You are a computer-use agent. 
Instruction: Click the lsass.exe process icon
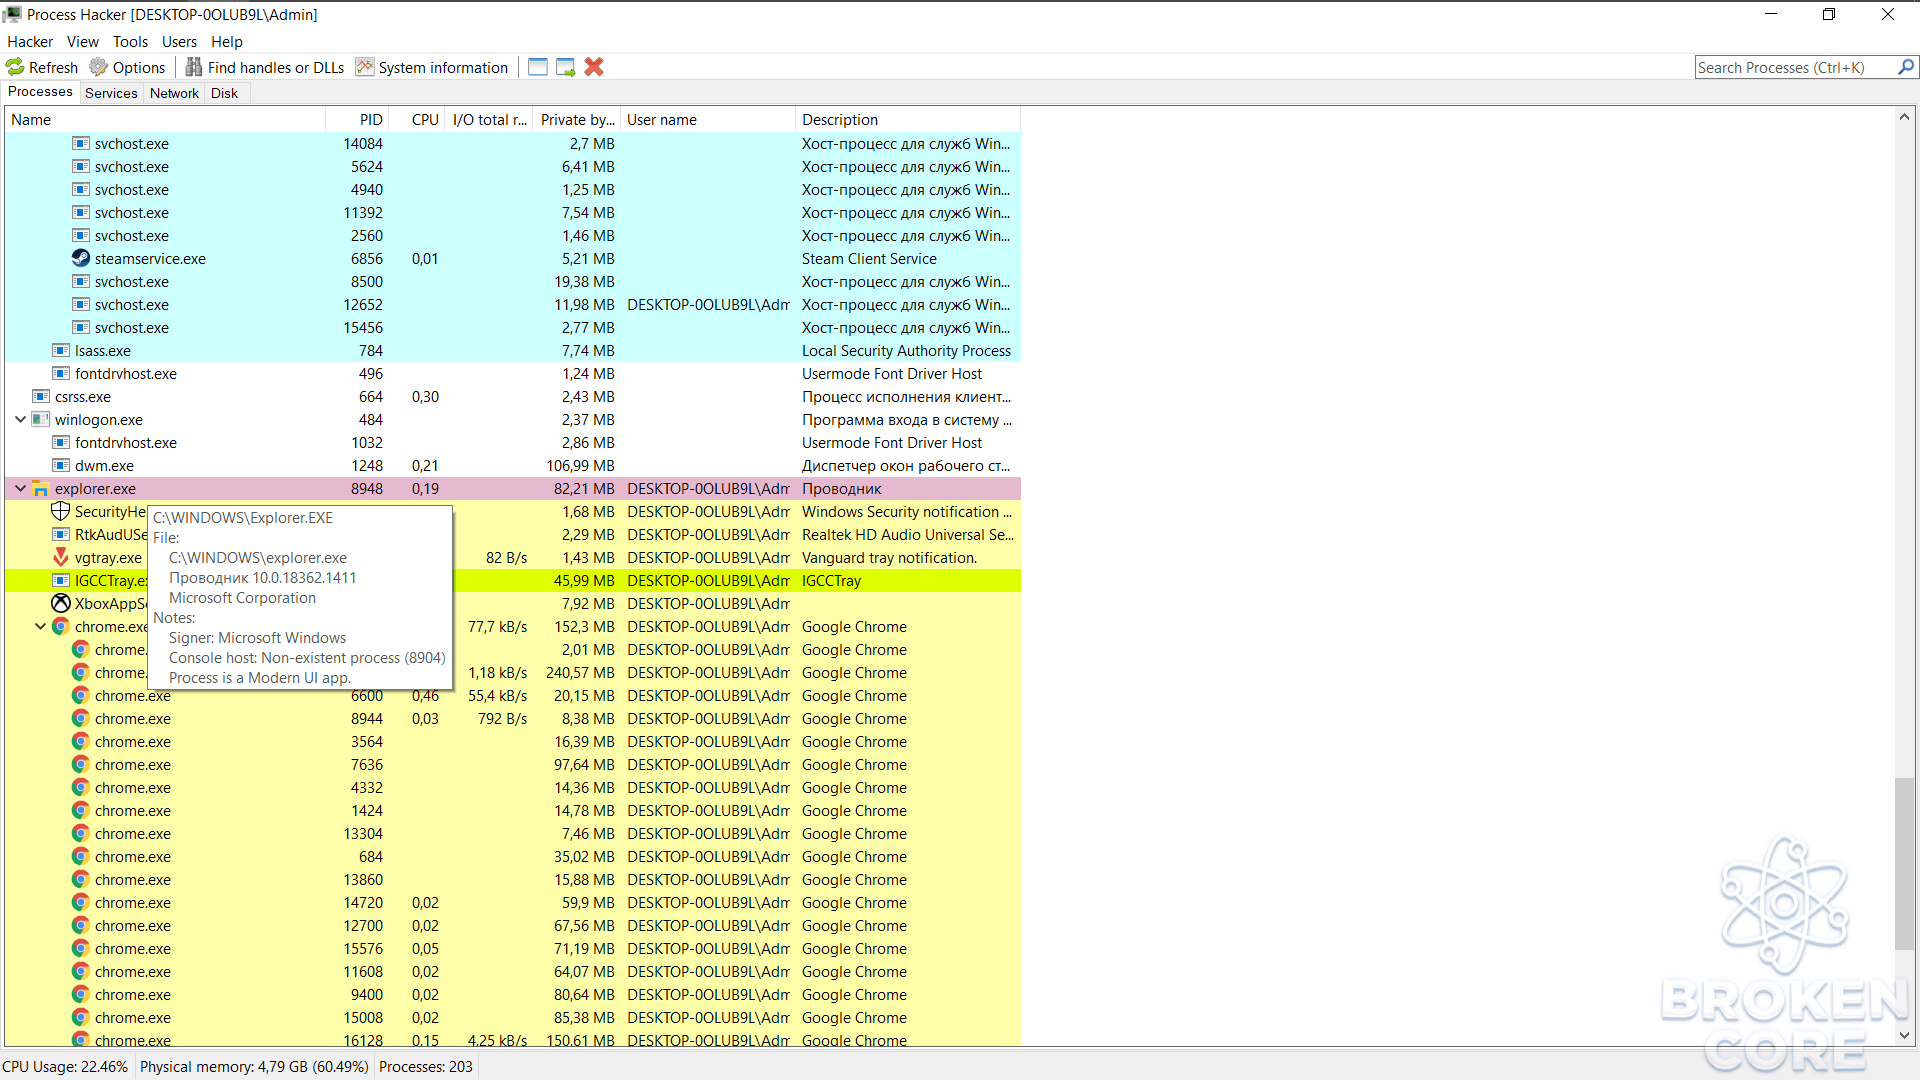pyautogui.click(x=61, y=350)
